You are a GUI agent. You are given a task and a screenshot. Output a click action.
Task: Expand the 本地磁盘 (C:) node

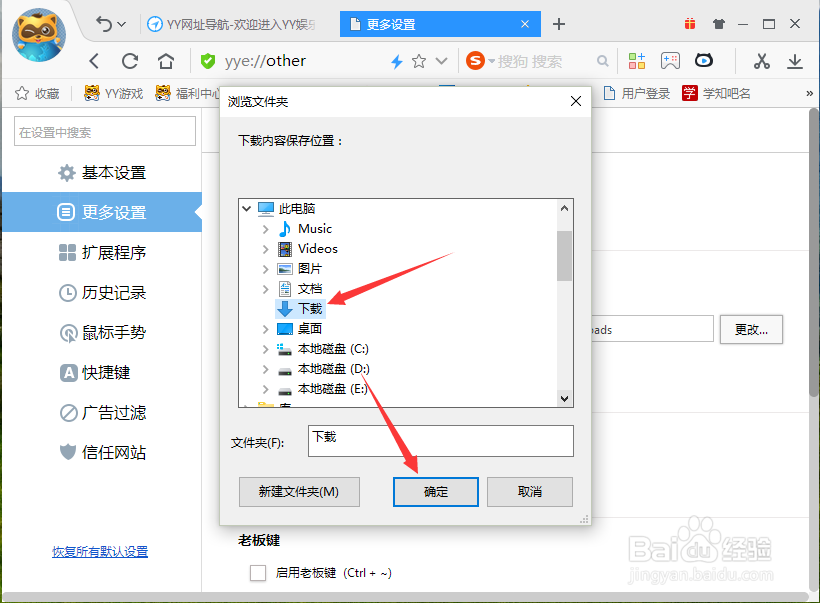coord(266,349)
